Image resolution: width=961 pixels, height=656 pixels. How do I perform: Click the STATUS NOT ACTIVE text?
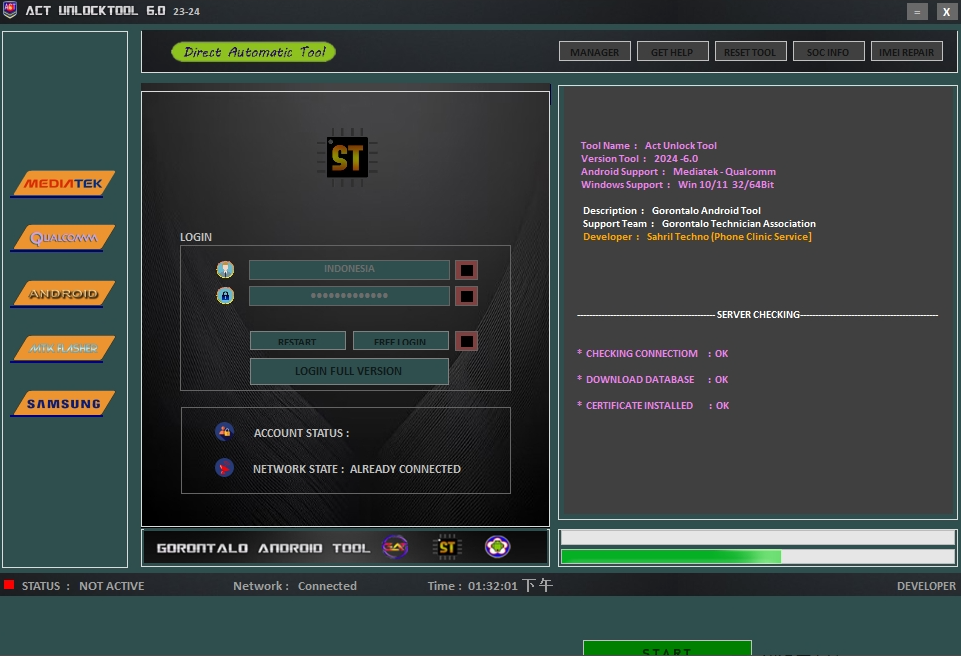click(83, 585)
